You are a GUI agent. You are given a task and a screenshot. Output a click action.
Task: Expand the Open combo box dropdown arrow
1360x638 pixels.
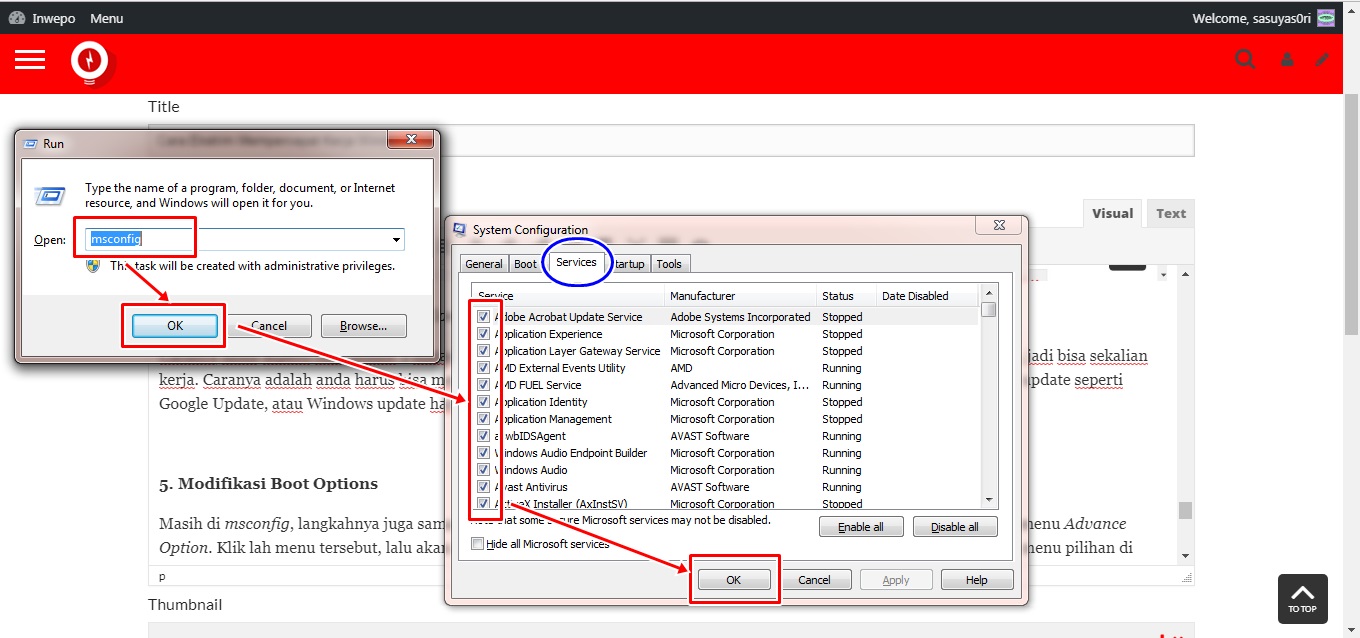point(396,240)
